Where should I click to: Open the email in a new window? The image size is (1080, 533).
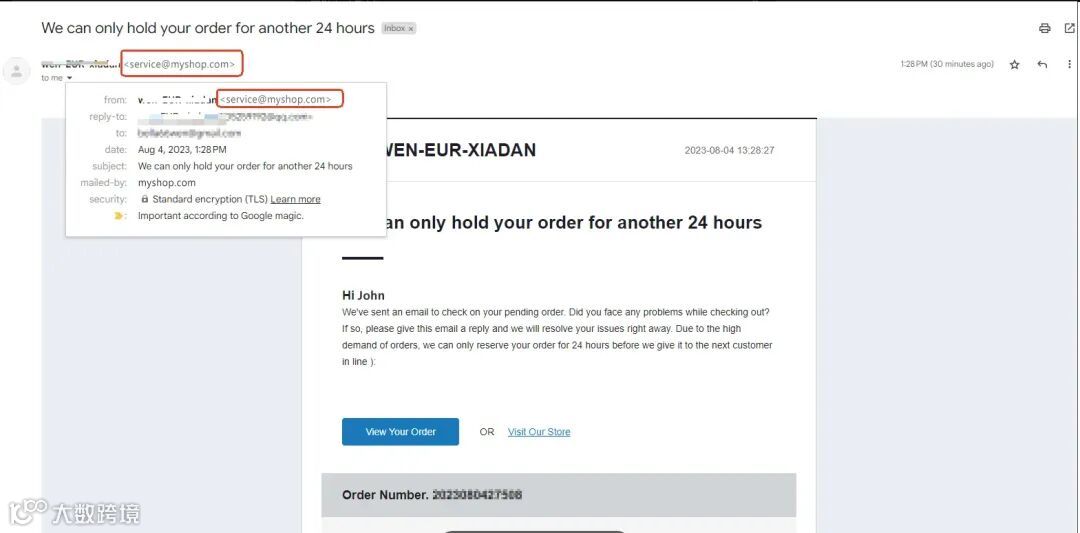[x=1069, y=28]
